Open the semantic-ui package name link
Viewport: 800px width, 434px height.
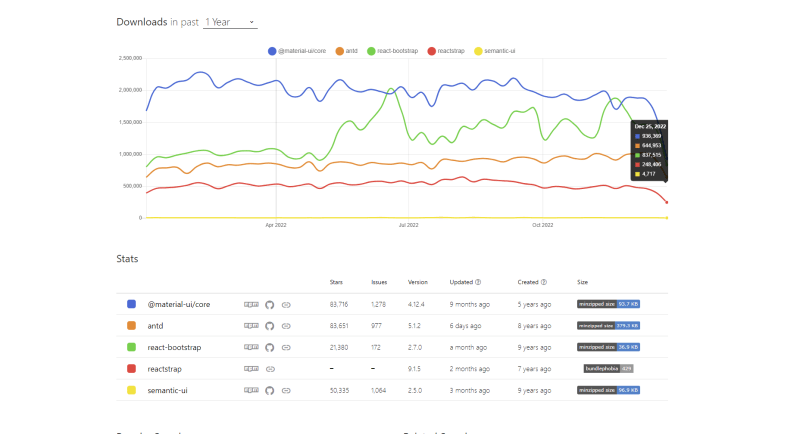coord(167,390)
